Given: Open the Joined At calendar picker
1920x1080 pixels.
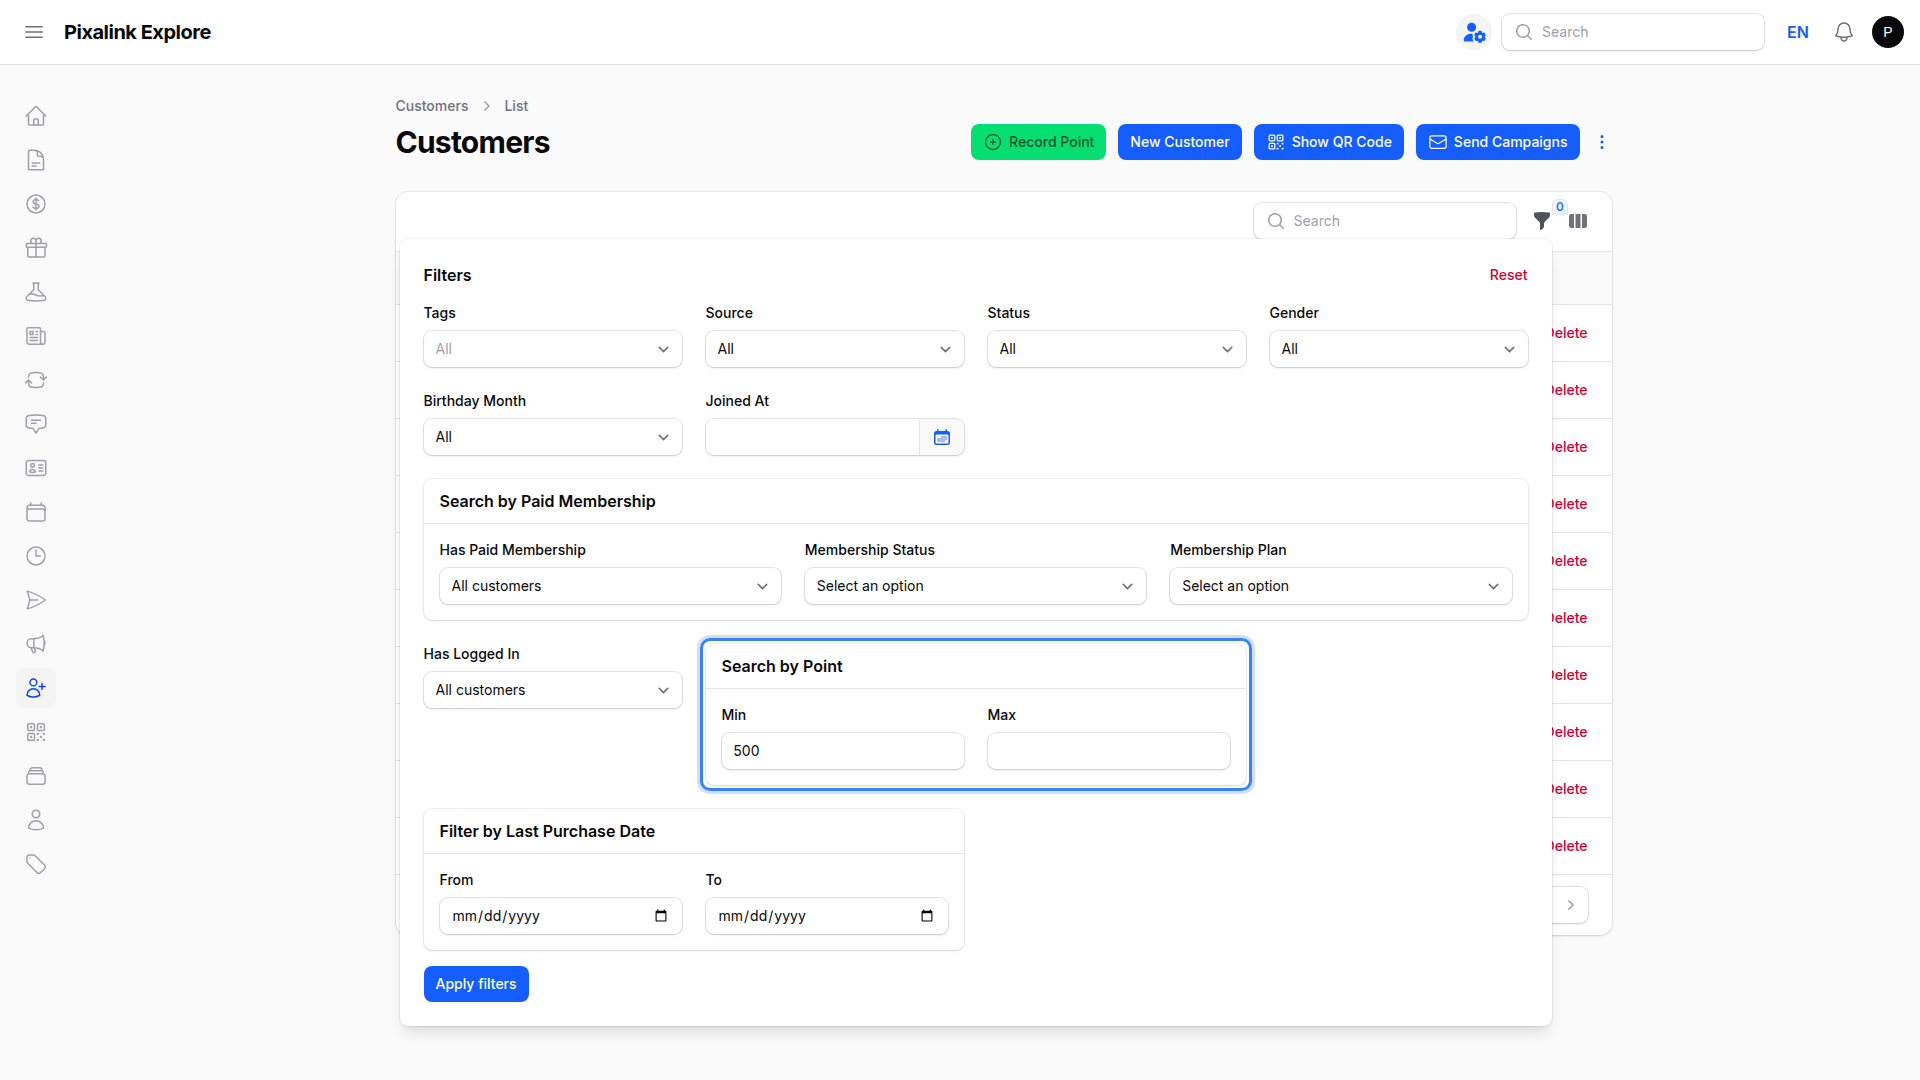Looking at the screenshot, I should [942, 437].
